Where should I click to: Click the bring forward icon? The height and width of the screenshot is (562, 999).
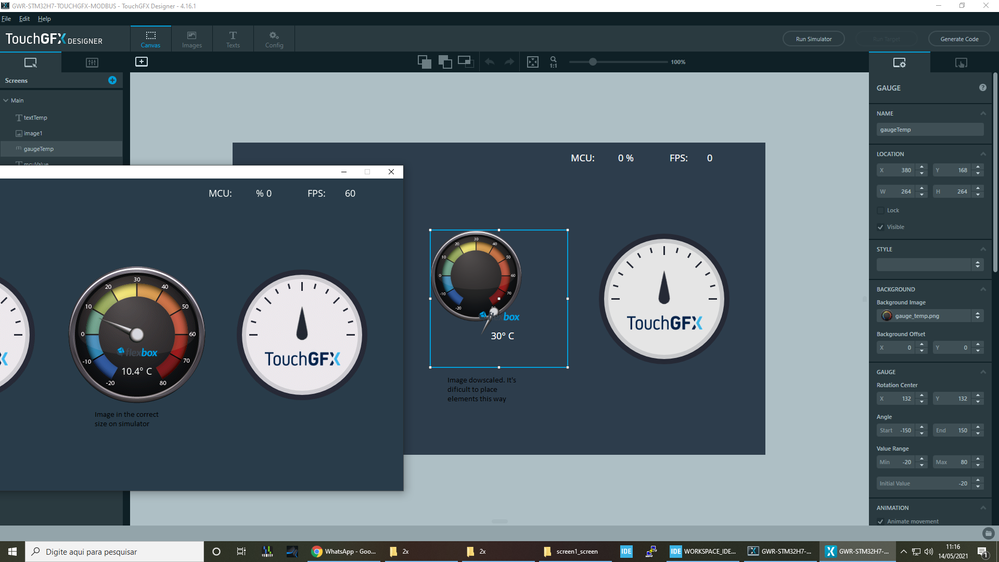click(x=424, y=62)
